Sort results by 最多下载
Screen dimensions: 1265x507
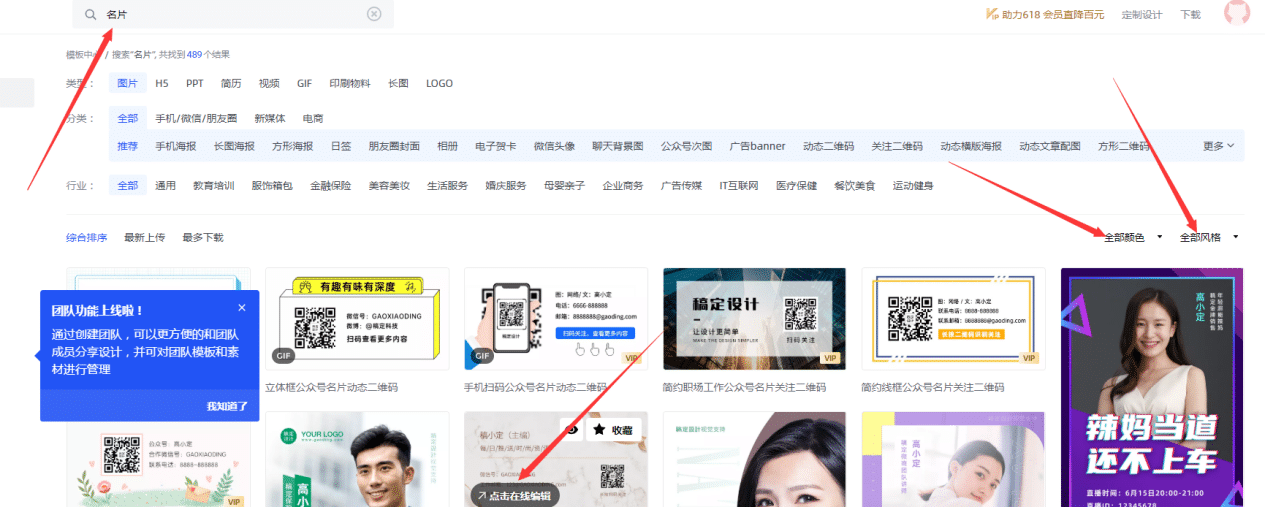[203, 238]
